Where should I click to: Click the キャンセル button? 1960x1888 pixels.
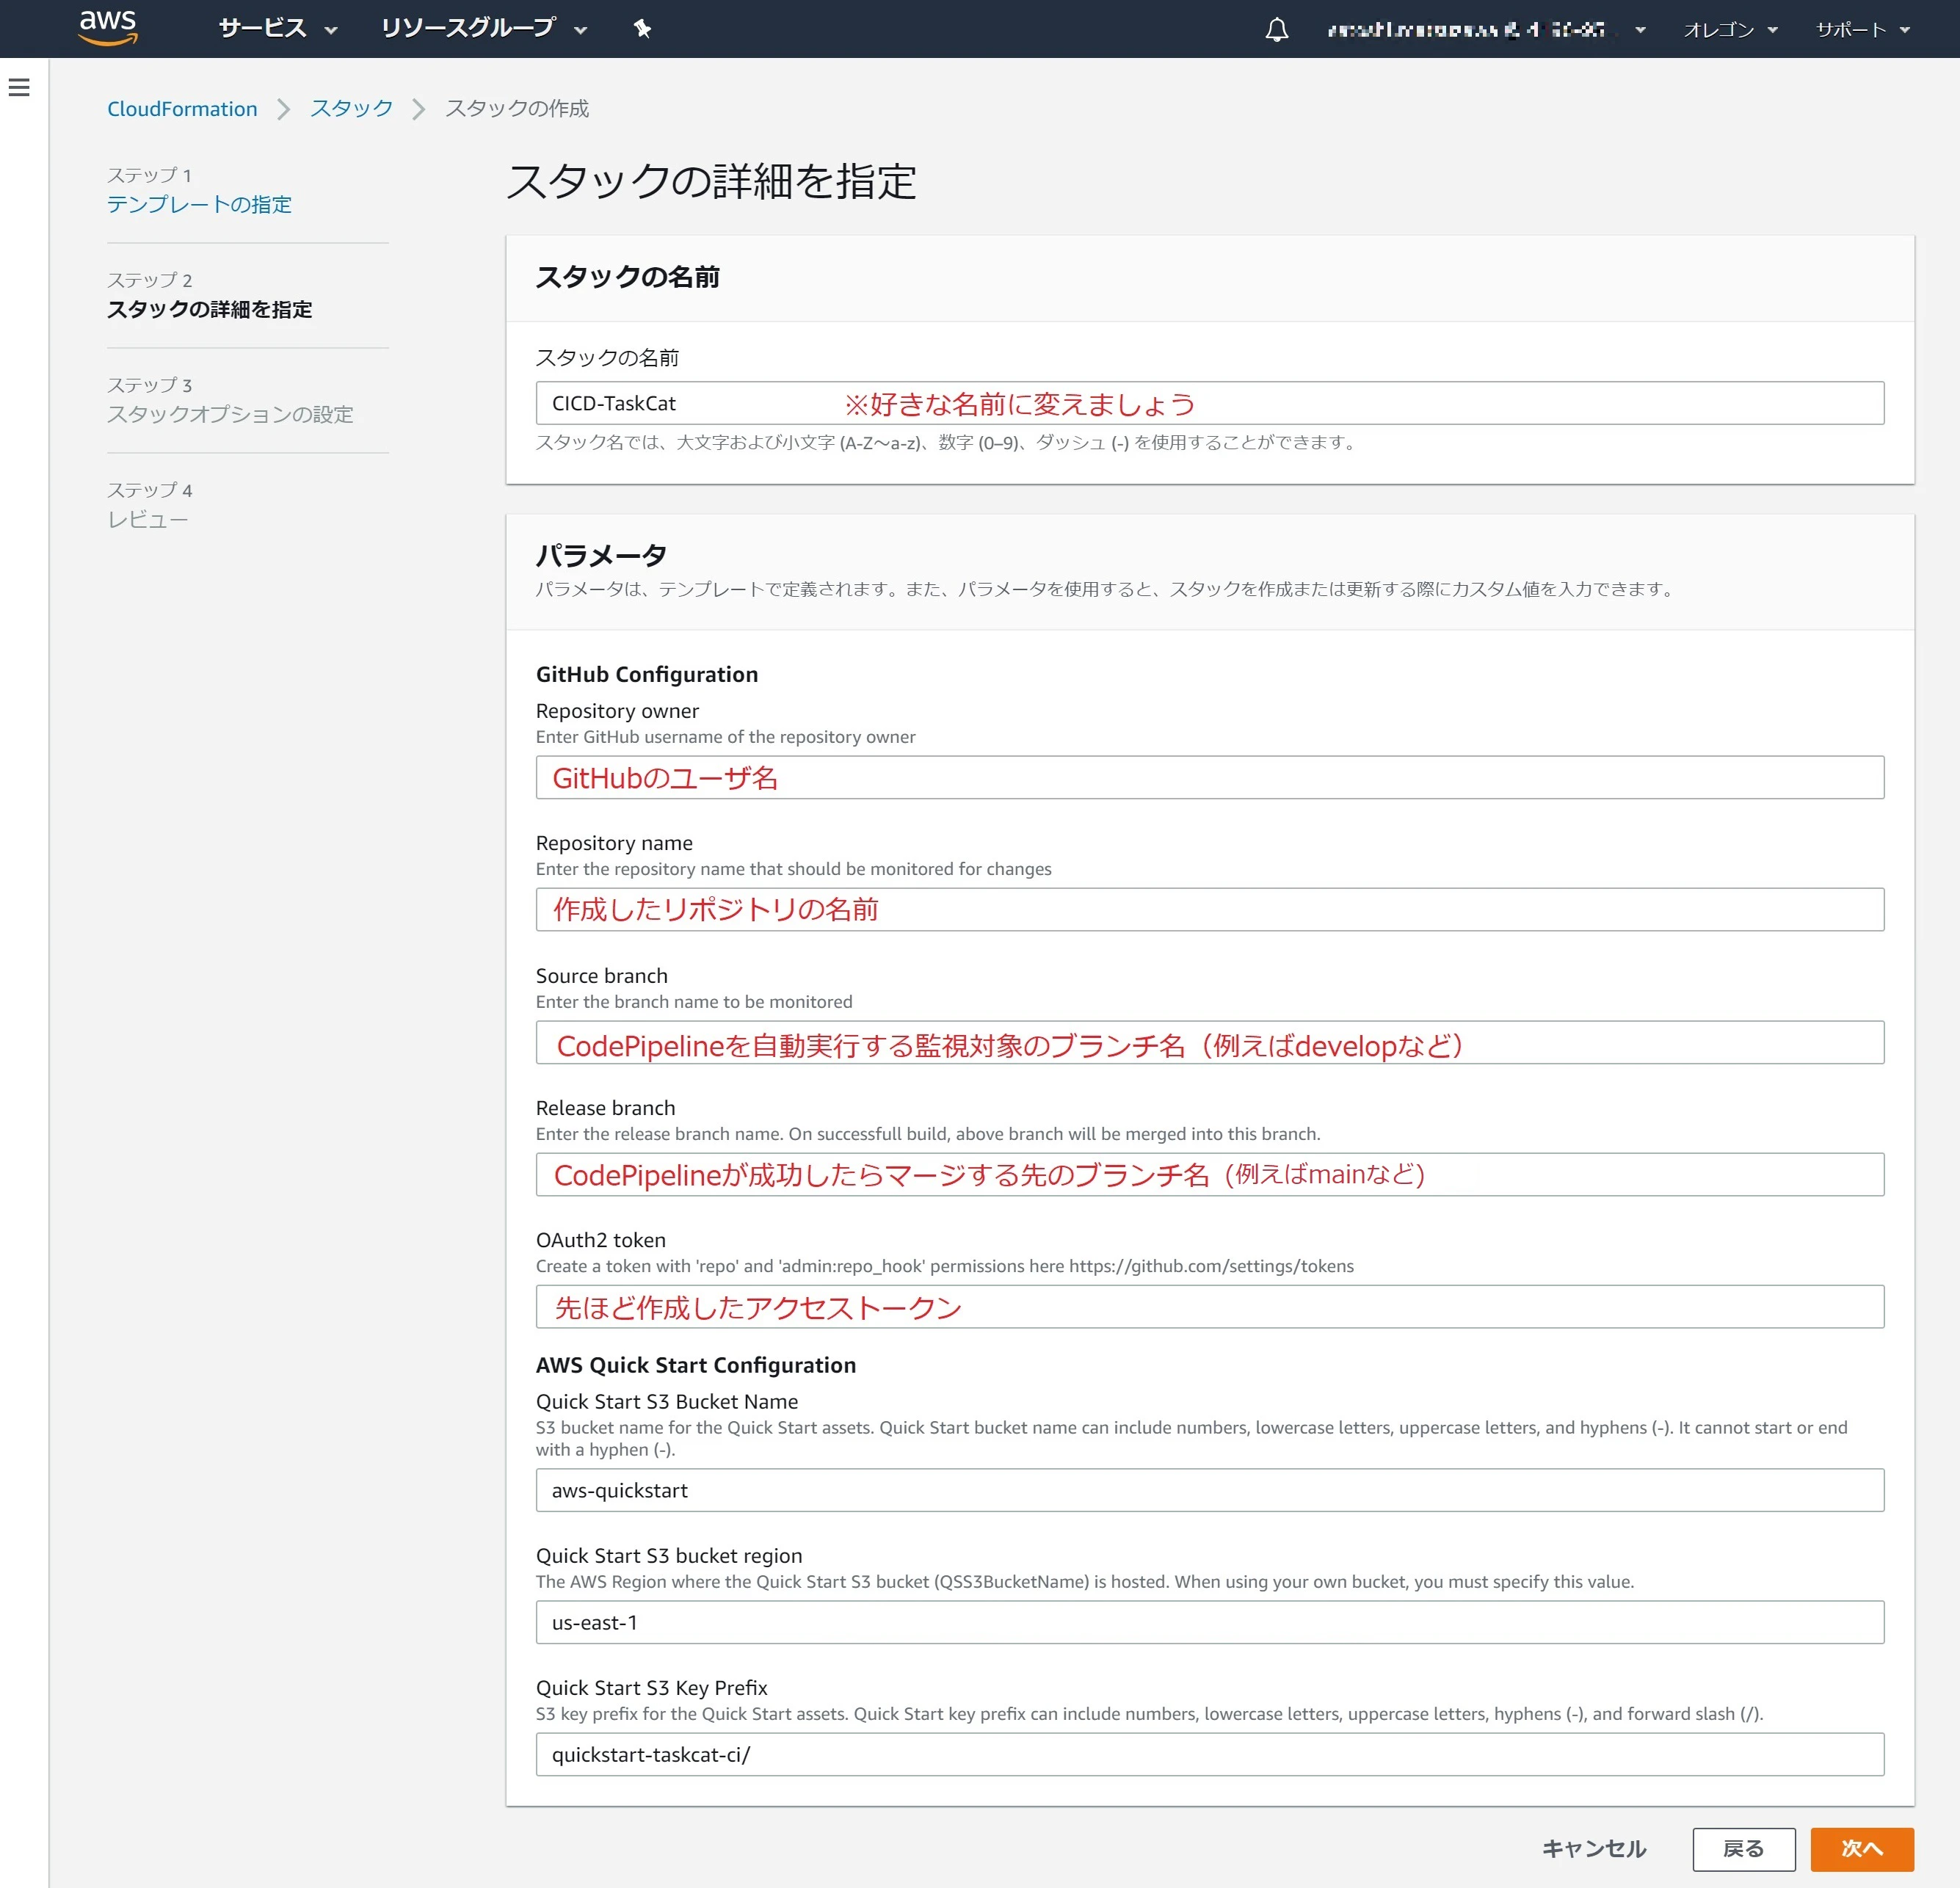pos(1594,1849)
